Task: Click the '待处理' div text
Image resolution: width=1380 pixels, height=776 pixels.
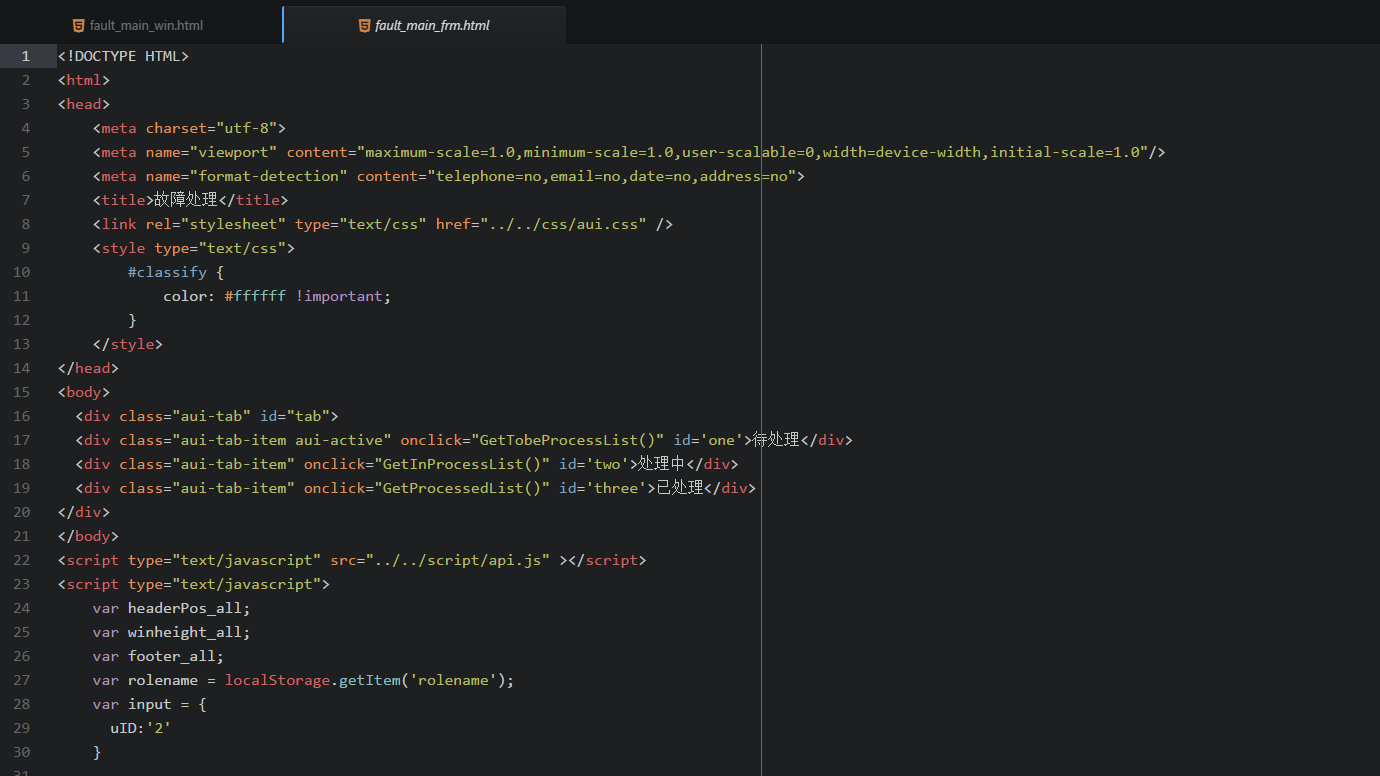Action: click(776, 440)
